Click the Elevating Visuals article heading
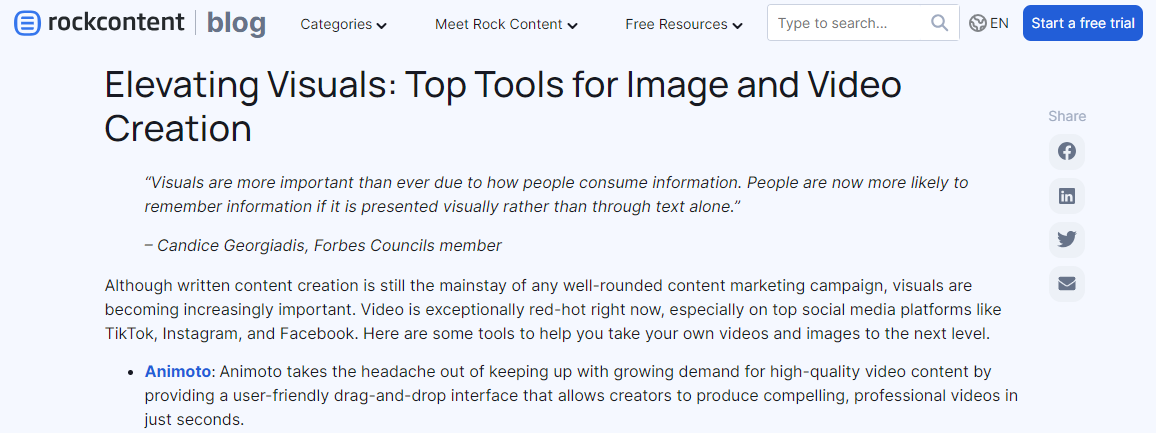This screenshot has width=1156, height=433. (x=503, y=107)
